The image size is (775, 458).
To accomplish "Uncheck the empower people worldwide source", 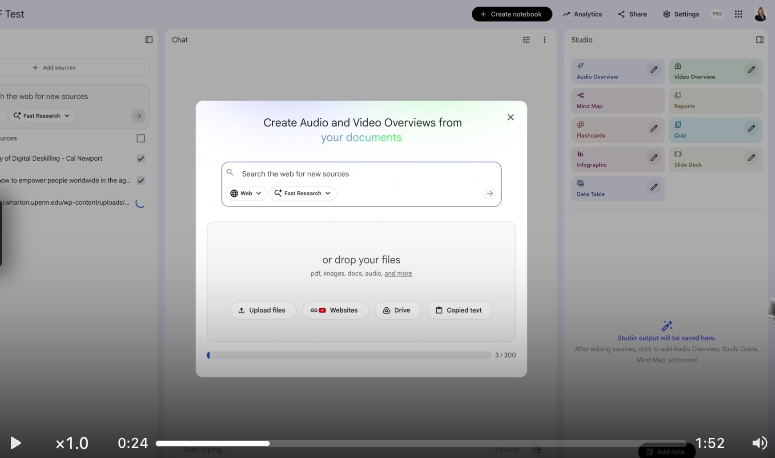I will tap(140, 180).
